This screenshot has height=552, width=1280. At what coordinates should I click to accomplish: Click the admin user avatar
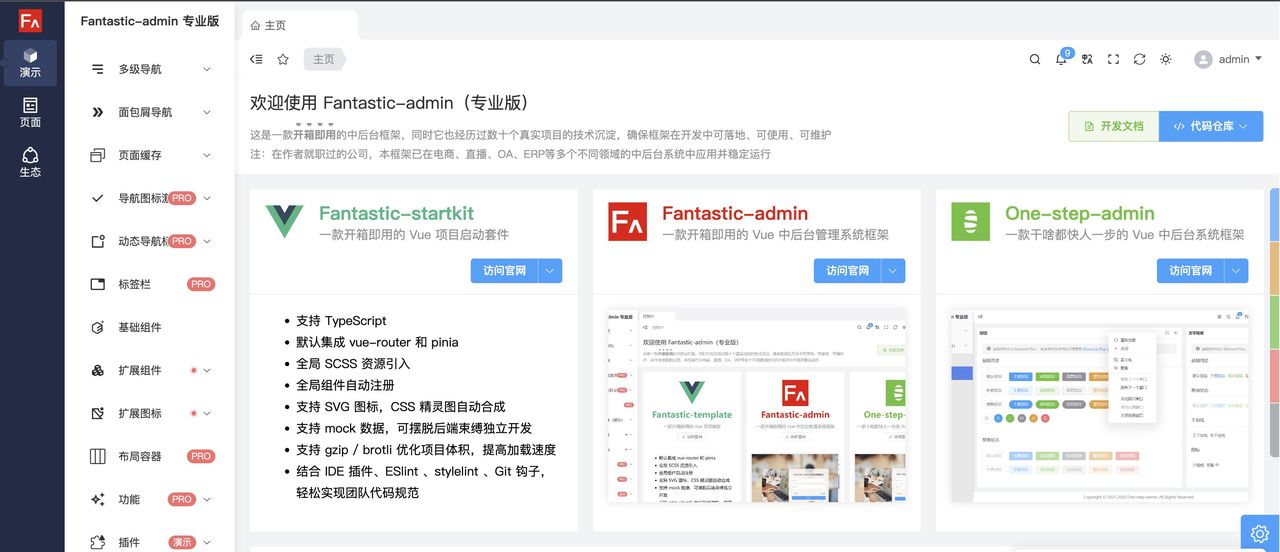click(1203, 60)
